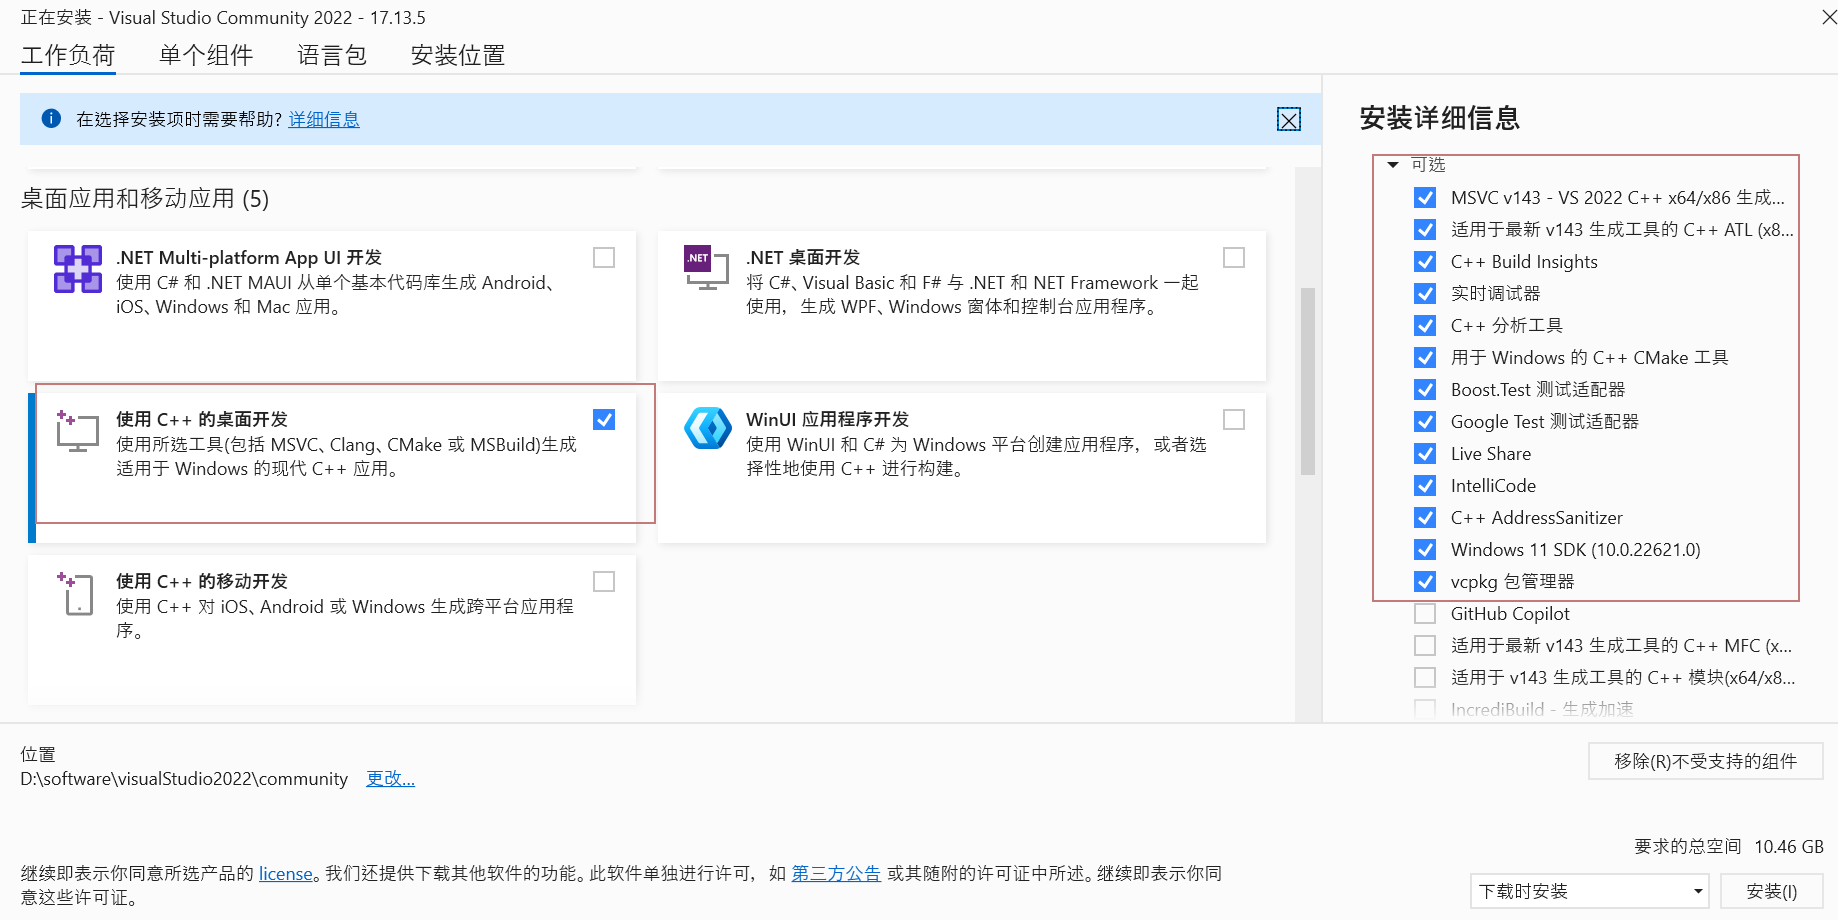
Task: Check the .NET 桌面开发 workload
Action: [x=1234, y=258]
